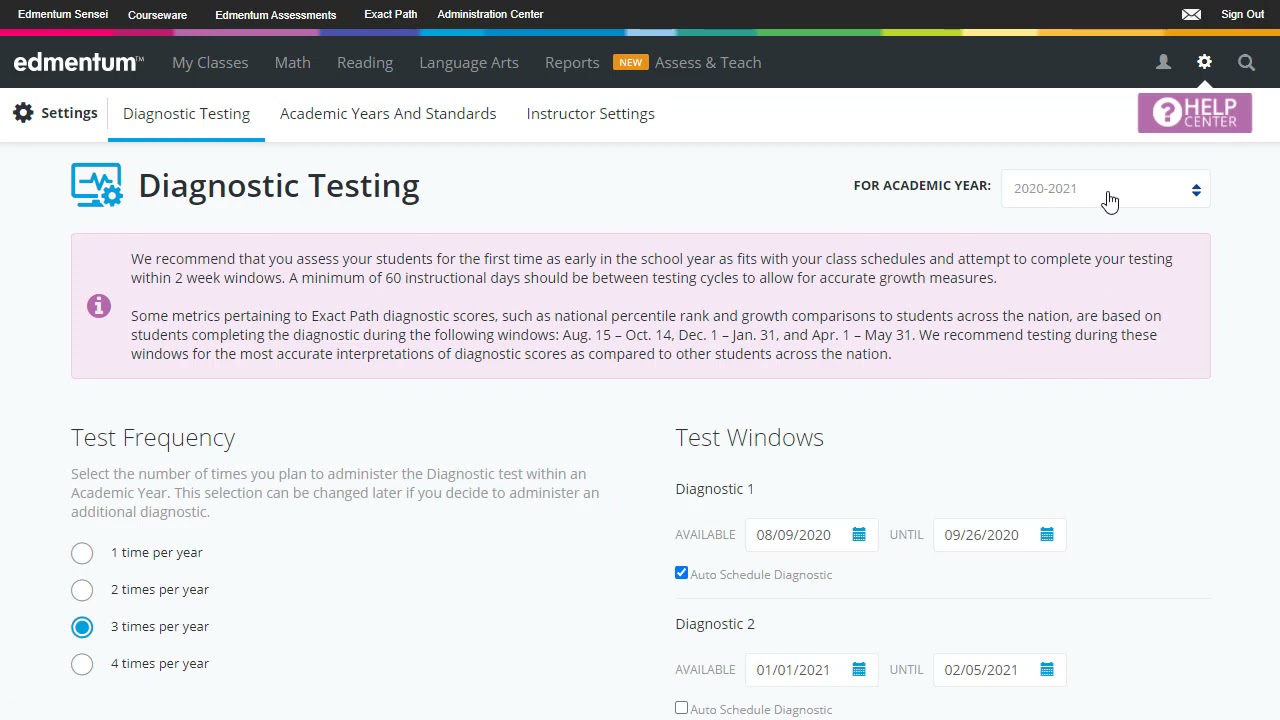Open Language Arts menu
This screenshot has height=720, width=1280.
(469, 62)
